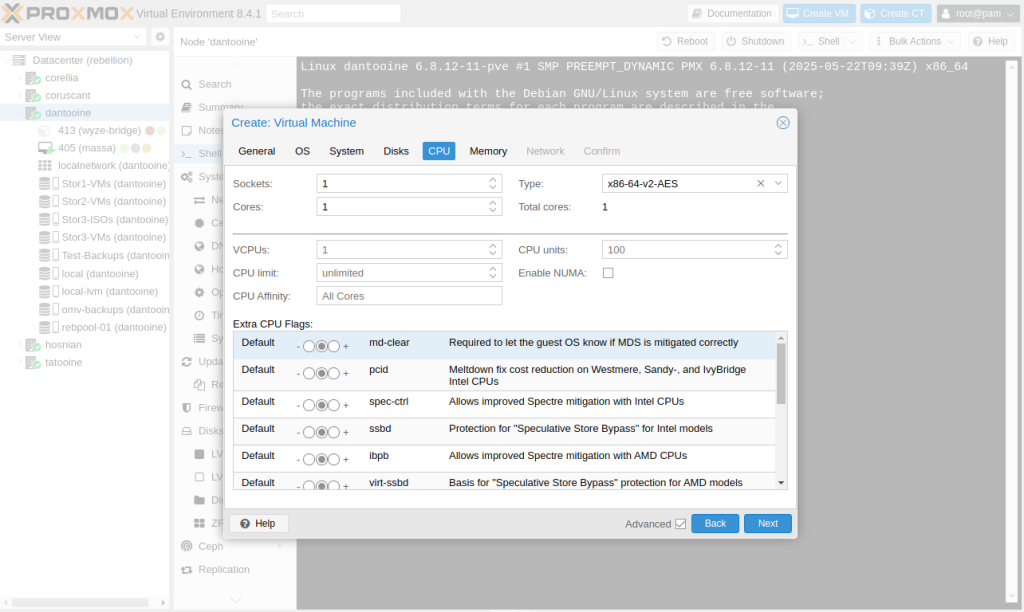
Task: Toggle the Advanced checkbox
Action: 680,524
